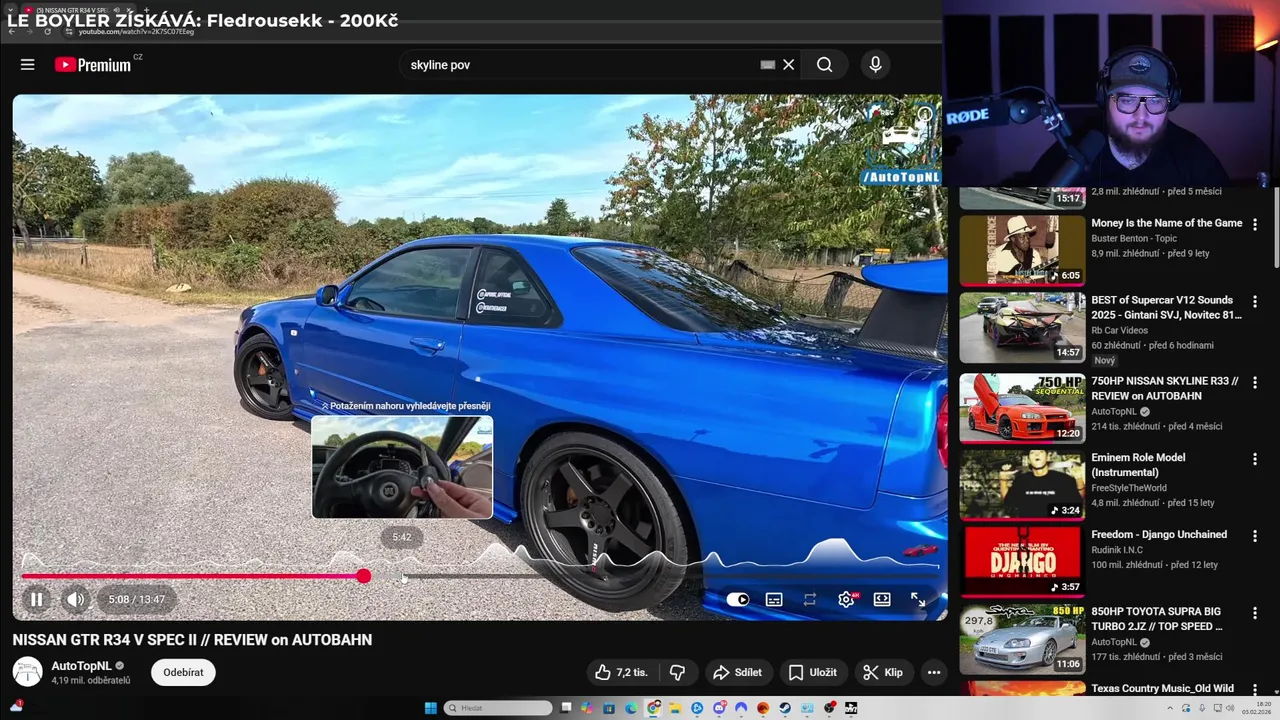Run search with the magnifier button
1280x720 pixels.
click(x=824, y=64)
